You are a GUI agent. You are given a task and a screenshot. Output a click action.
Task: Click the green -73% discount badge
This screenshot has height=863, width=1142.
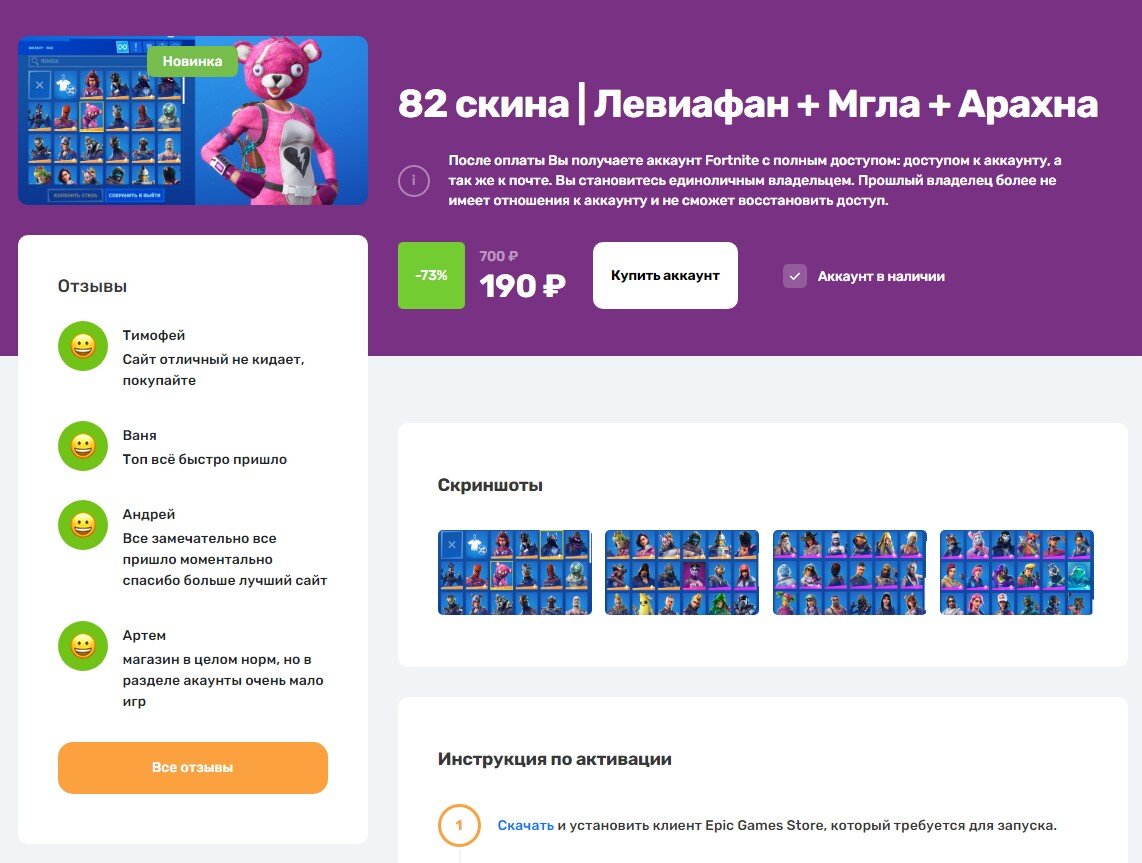[x=431, y=275]
